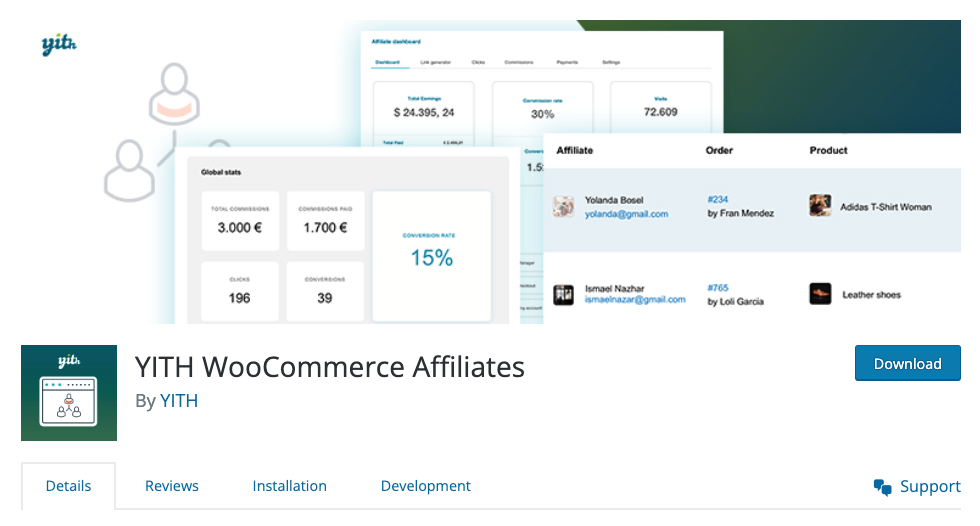
Task: Click the Payments tab in banner mockup
Action: [x=567, y=62]
